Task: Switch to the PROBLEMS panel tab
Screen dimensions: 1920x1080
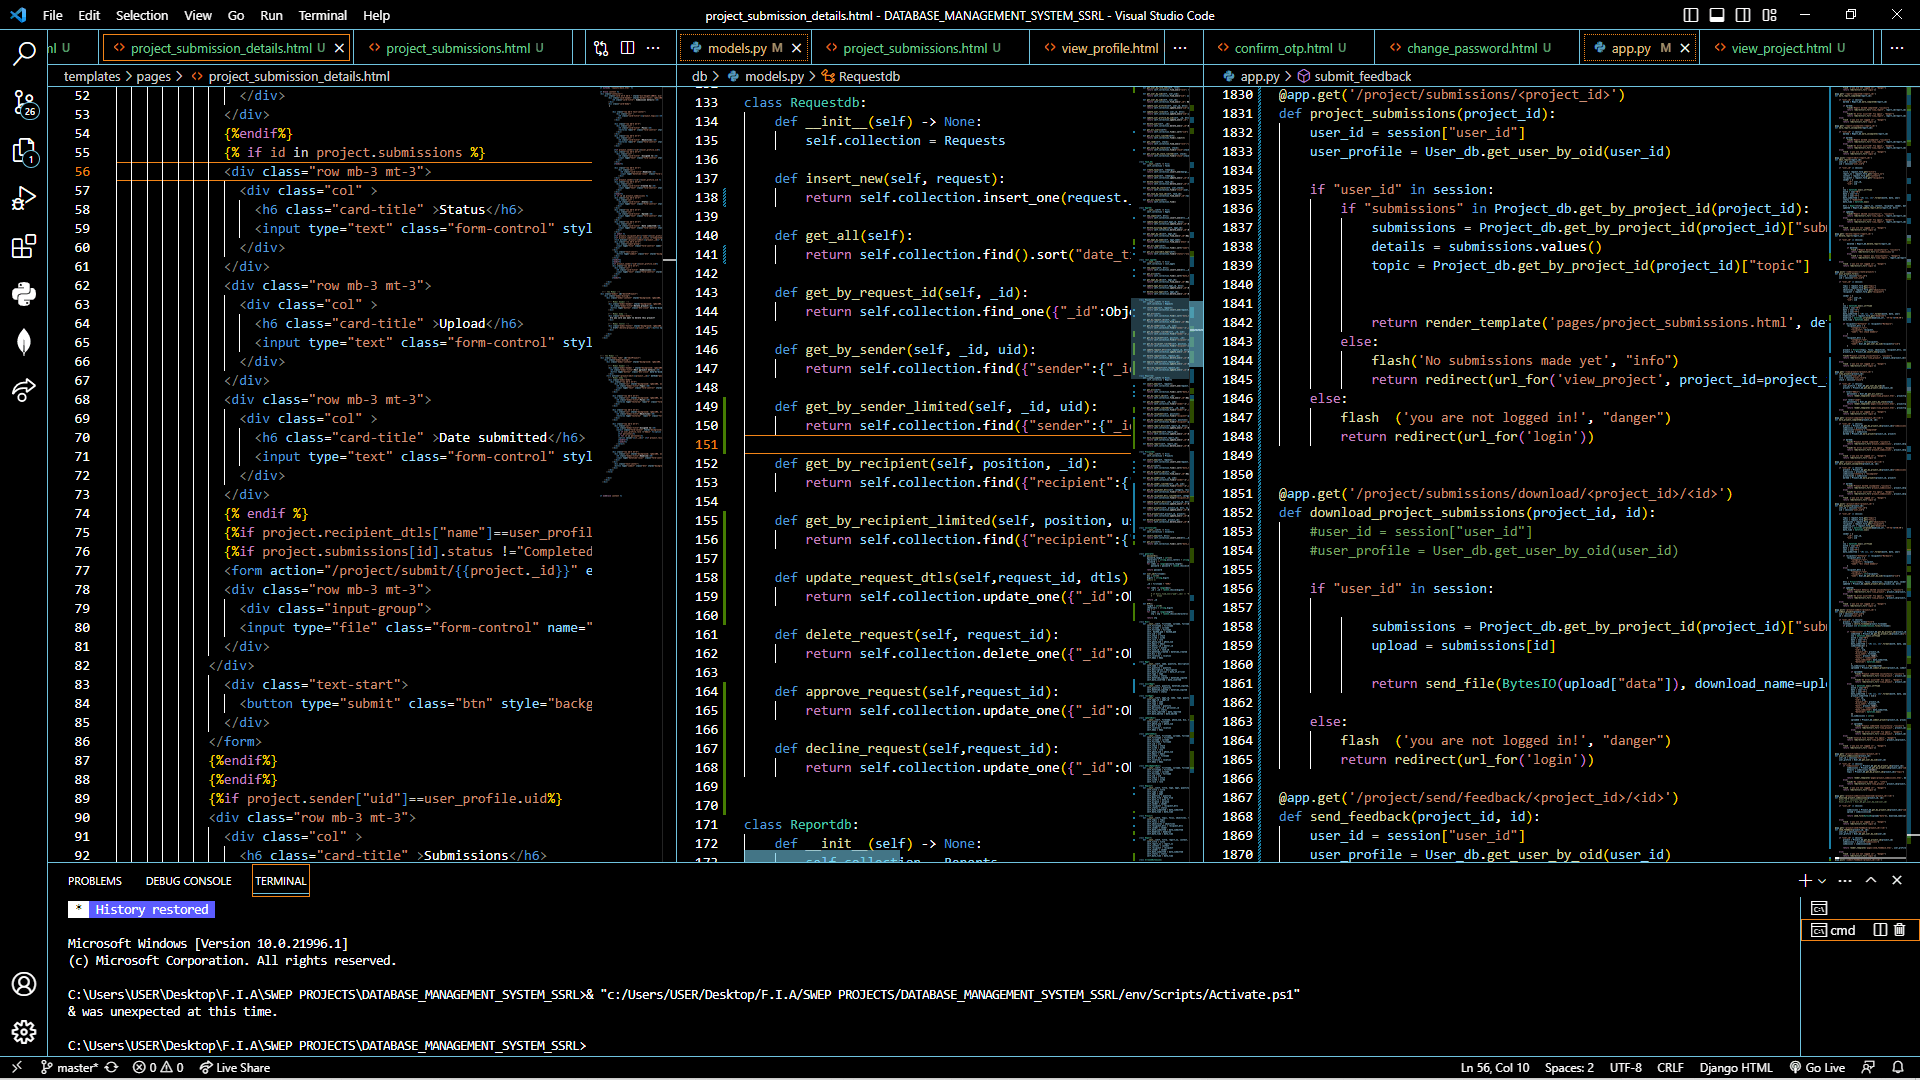Action: (95, 881)
